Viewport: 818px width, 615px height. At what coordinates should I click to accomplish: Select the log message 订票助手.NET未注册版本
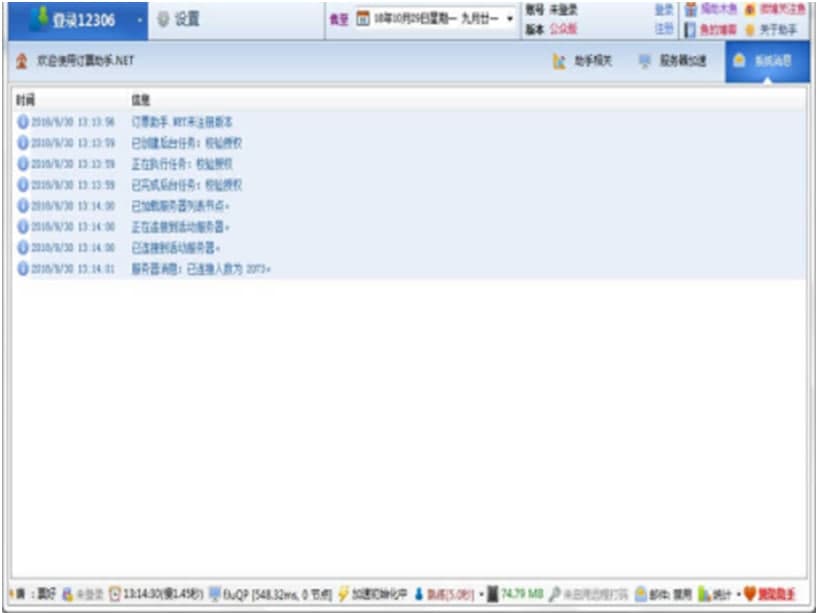[182, 122]
